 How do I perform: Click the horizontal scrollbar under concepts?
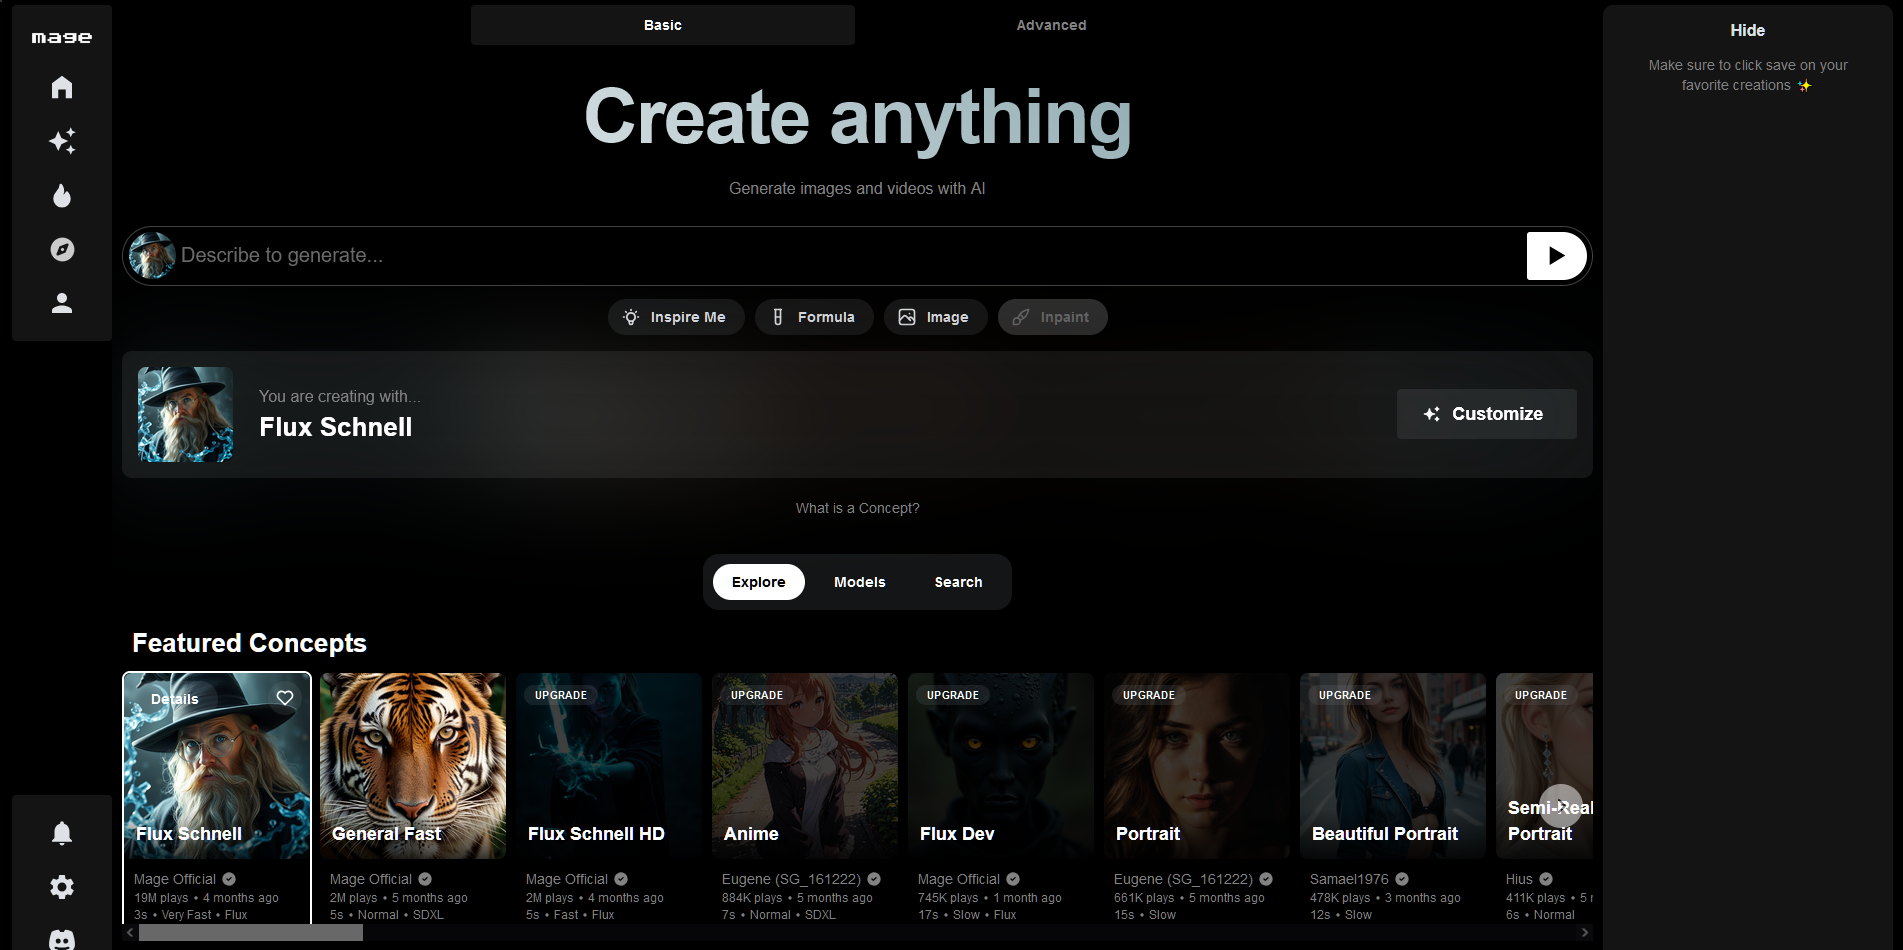point(250,933)
